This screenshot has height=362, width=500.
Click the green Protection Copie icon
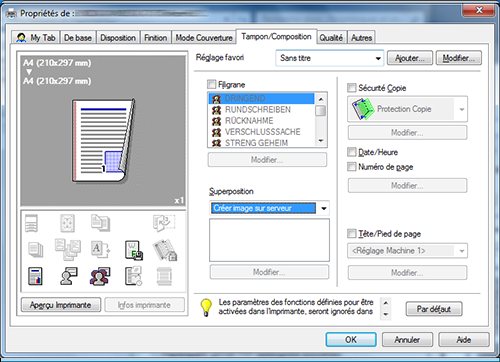point(362,109)
